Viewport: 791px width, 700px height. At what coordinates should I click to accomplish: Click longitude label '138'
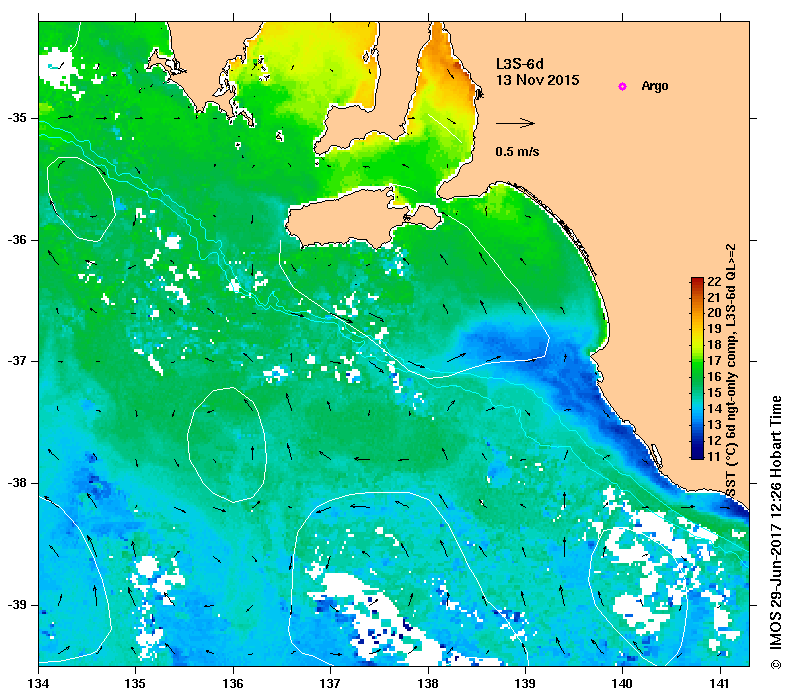pos(428,684)
